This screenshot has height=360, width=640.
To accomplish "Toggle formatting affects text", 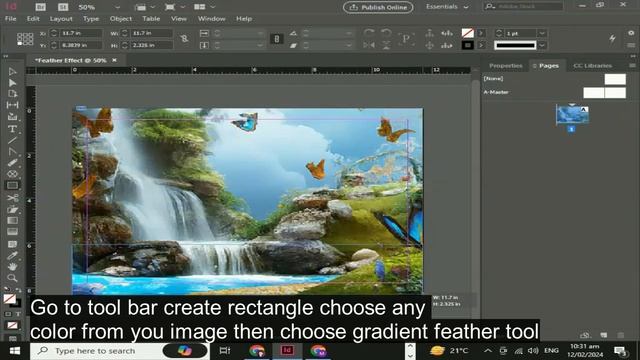I will (18, 314).
